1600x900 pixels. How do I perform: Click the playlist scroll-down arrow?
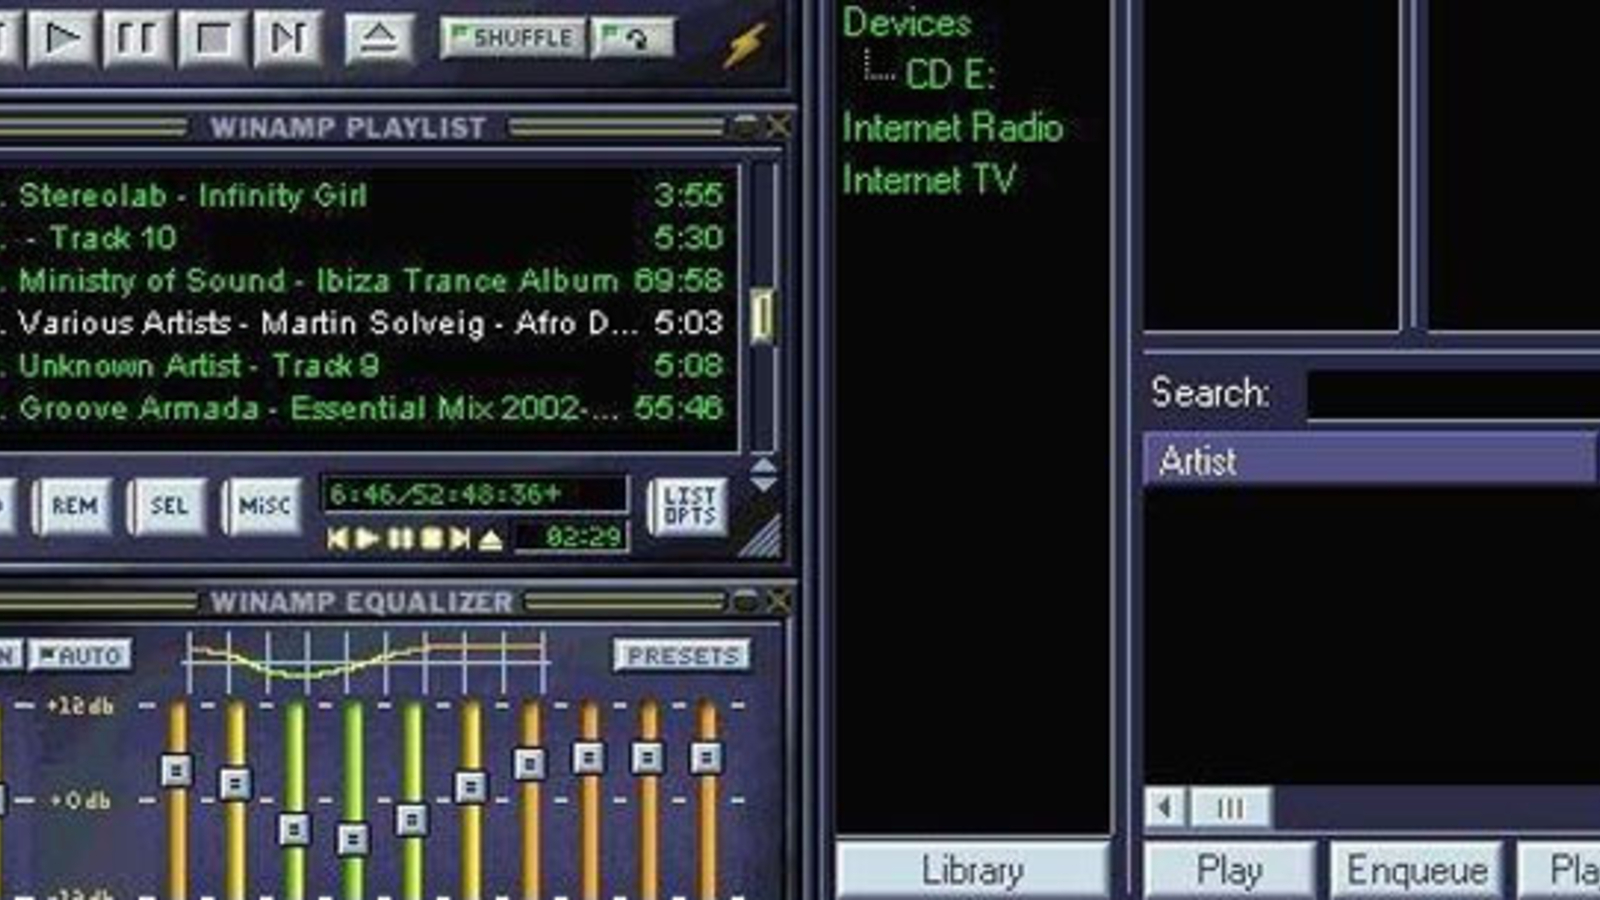[763, 483]
